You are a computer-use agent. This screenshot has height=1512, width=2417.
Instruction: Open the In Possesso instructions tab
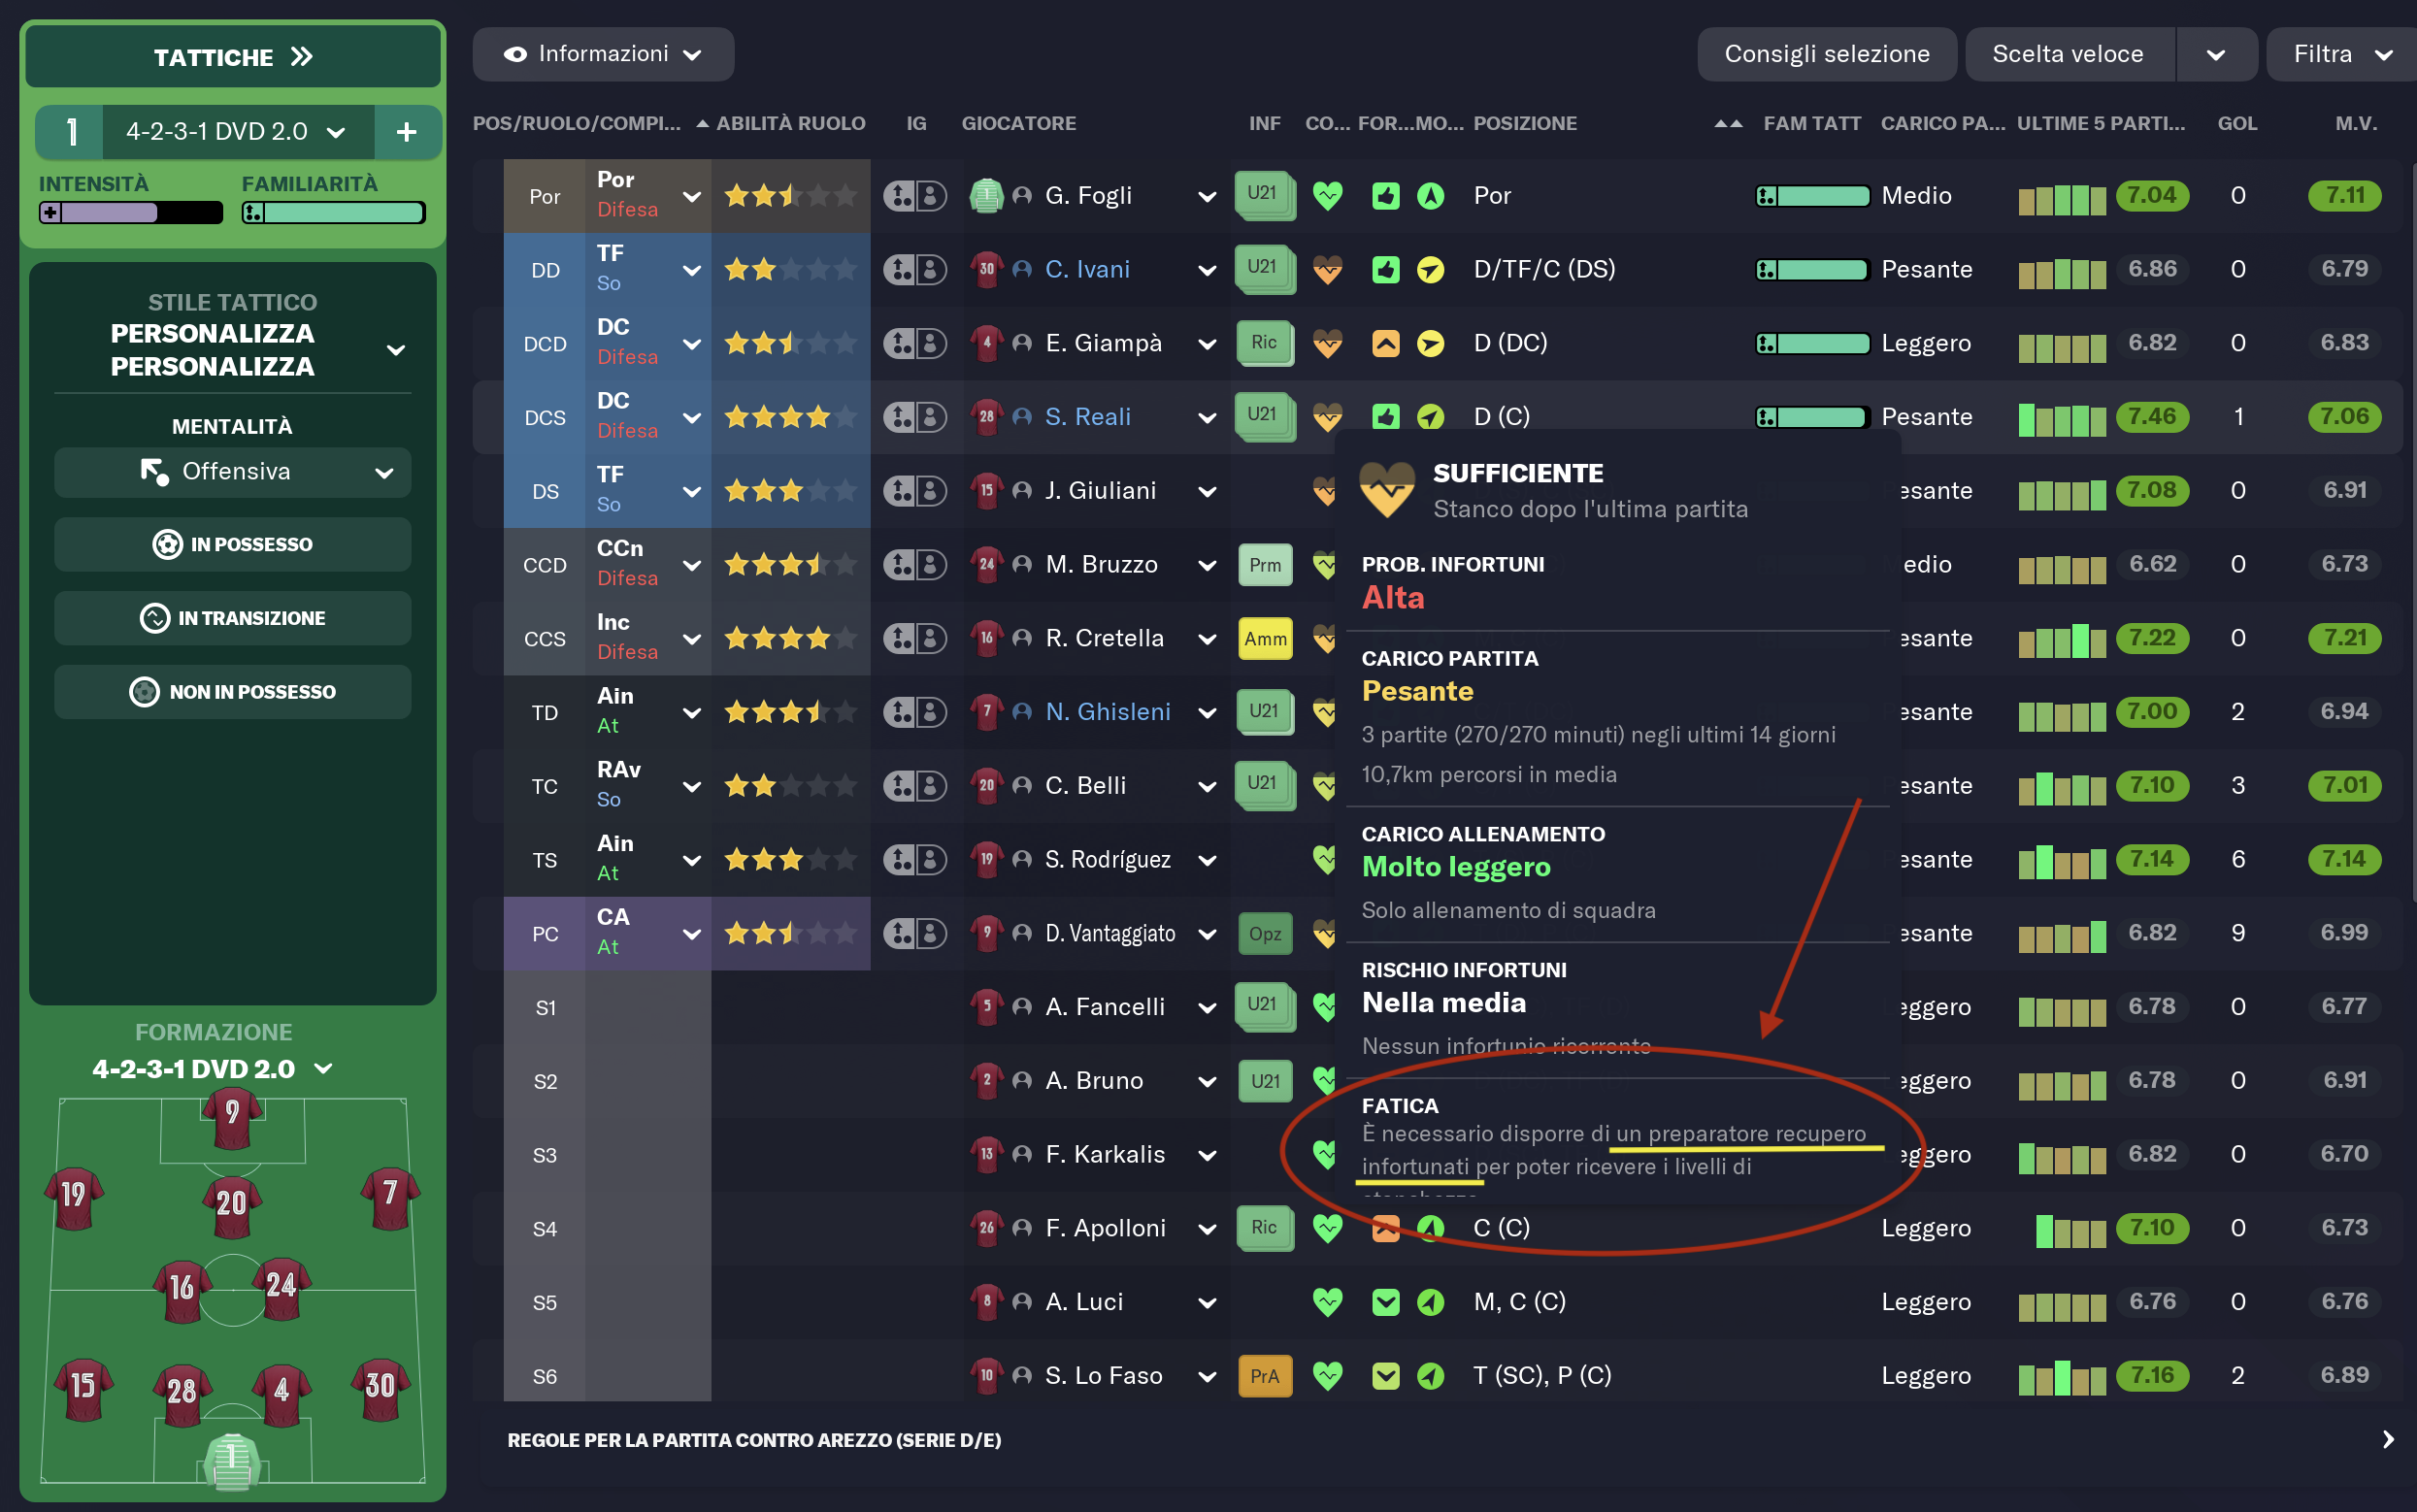(232, 545)
